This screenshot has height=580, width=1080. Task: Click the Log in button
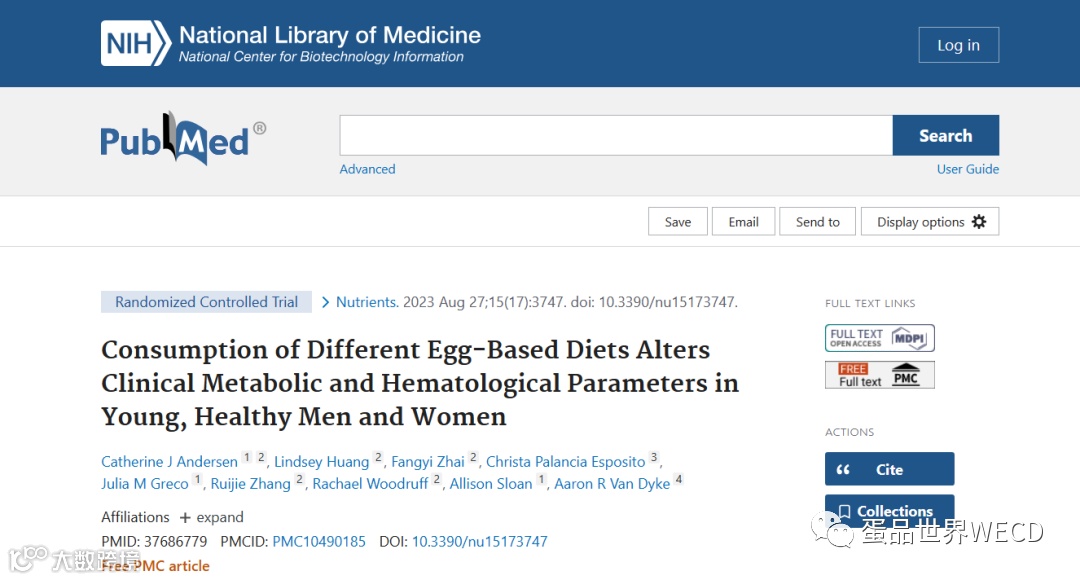click(958, 45)
